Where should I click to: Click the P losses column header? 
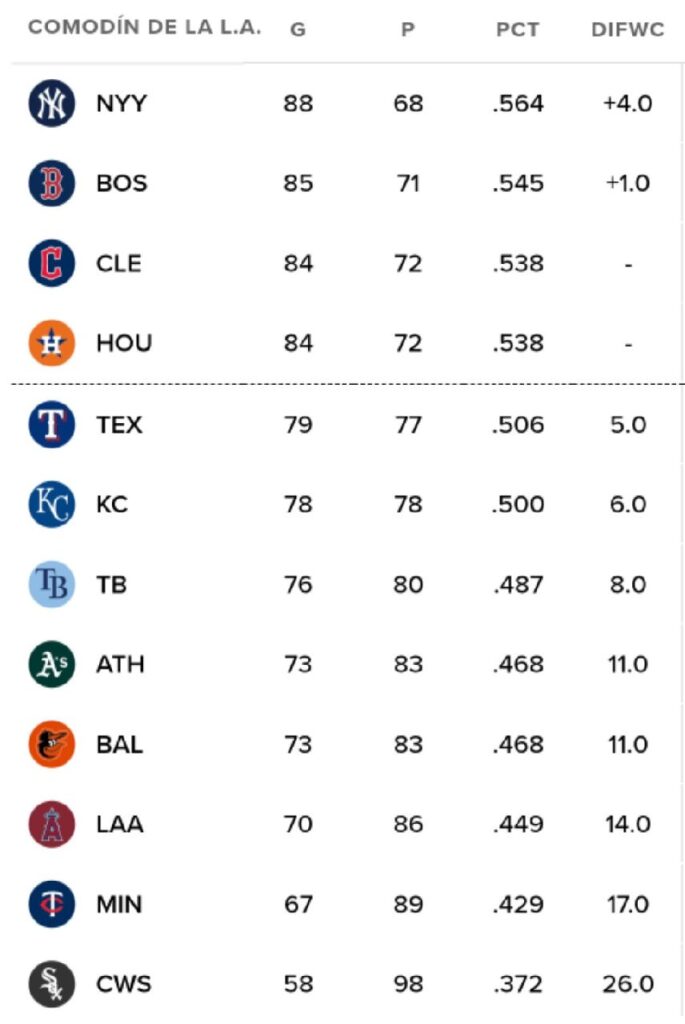pos(407,30)
